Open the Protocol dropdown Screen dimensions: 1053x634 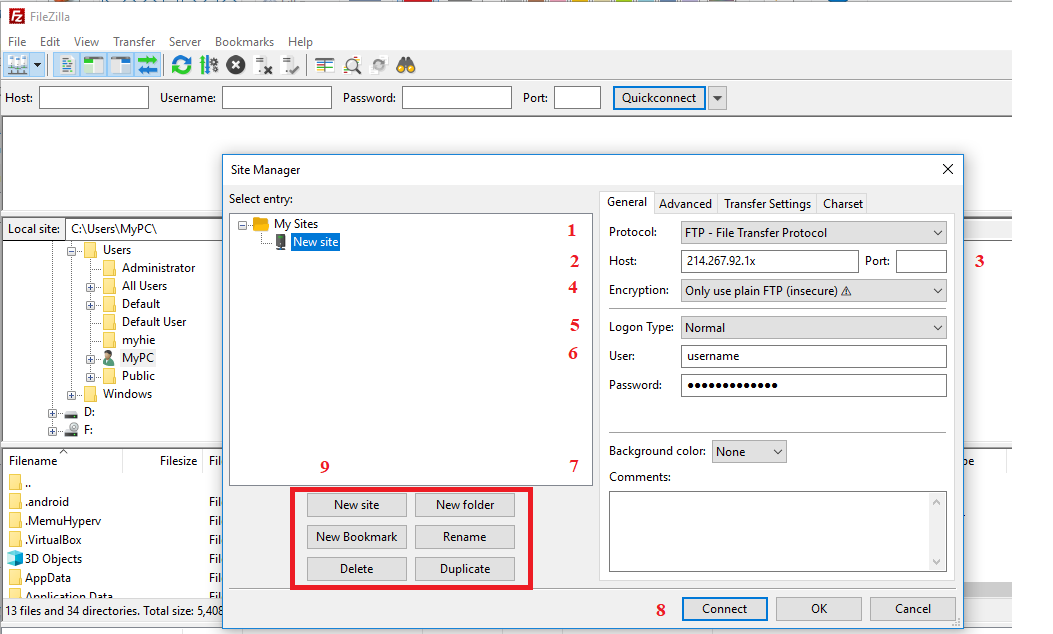[814, 232]
